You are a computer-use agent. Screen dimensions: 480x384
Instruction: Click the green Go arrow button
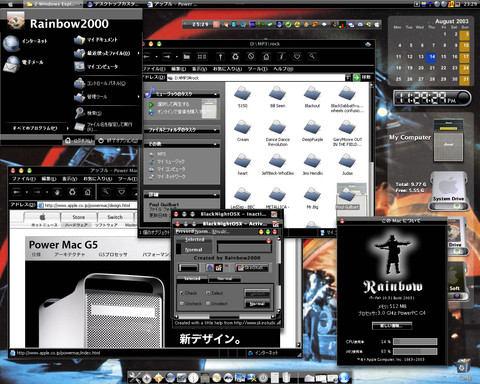[x=356, y=78]
